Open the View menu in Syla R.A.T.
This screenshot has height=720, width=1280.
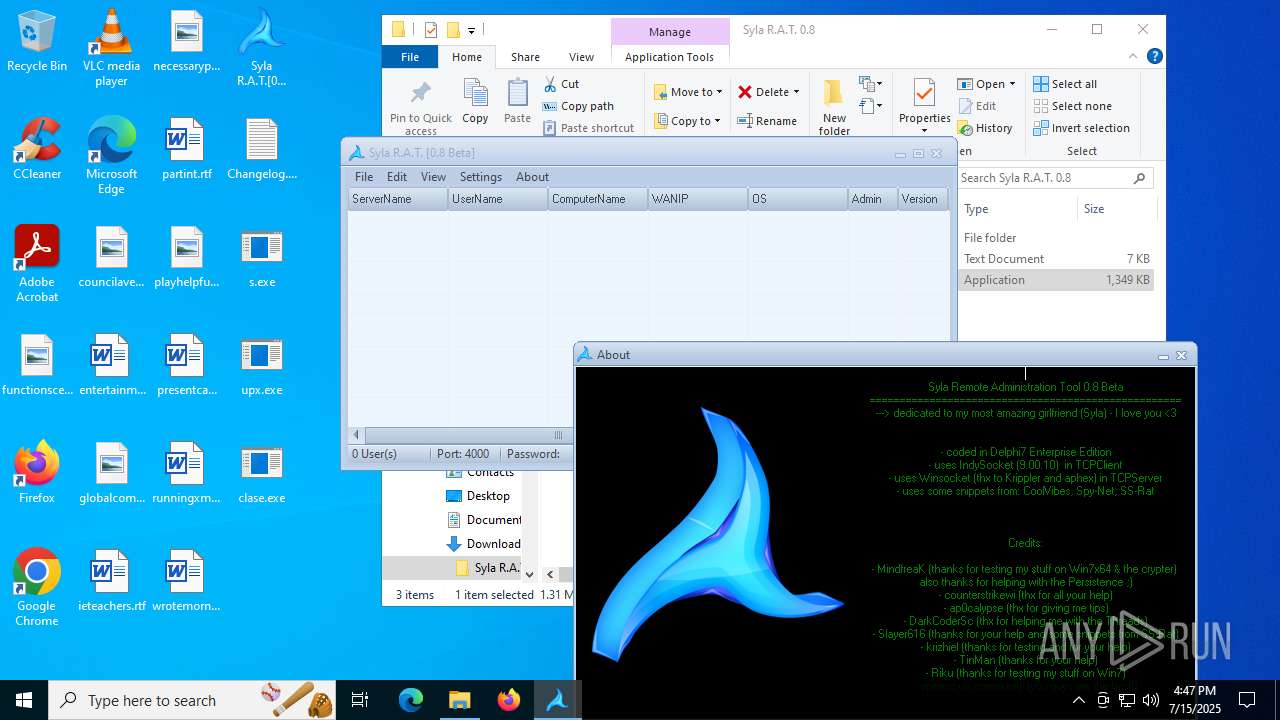click(433, 177)
